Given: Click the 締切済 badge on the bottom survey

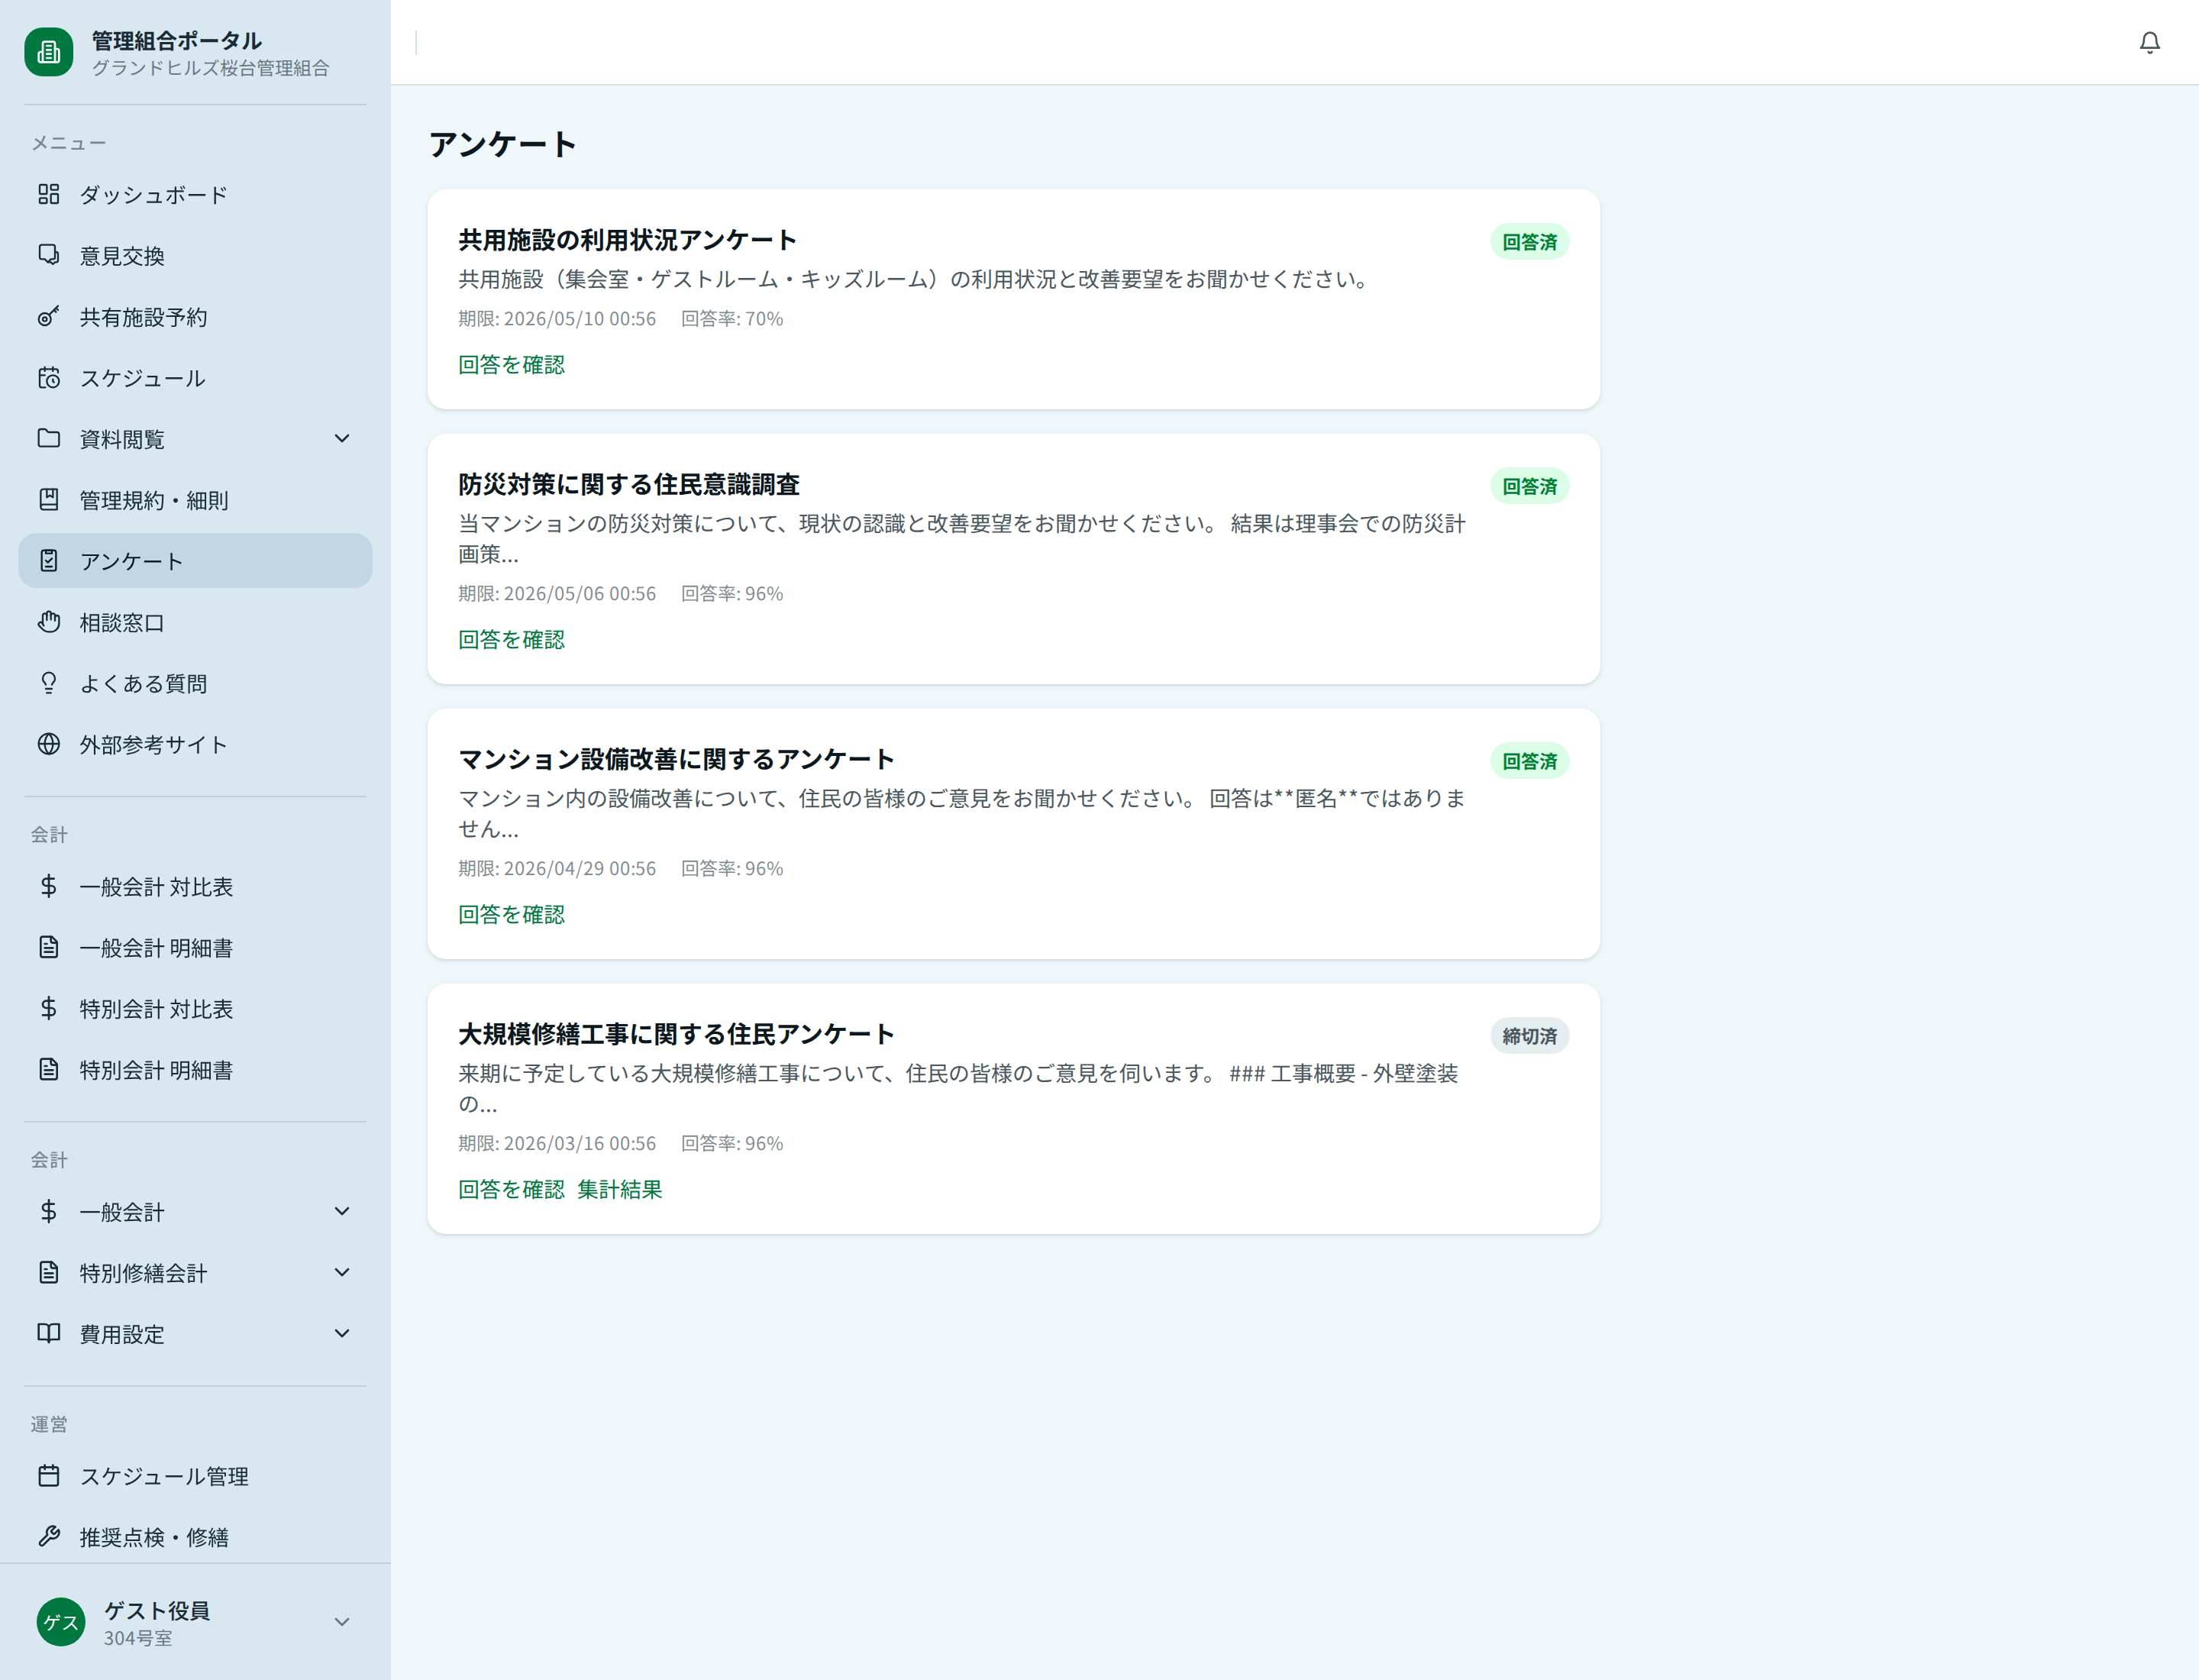Looking at the screenshot, I should click(x=1529, y=1035).
